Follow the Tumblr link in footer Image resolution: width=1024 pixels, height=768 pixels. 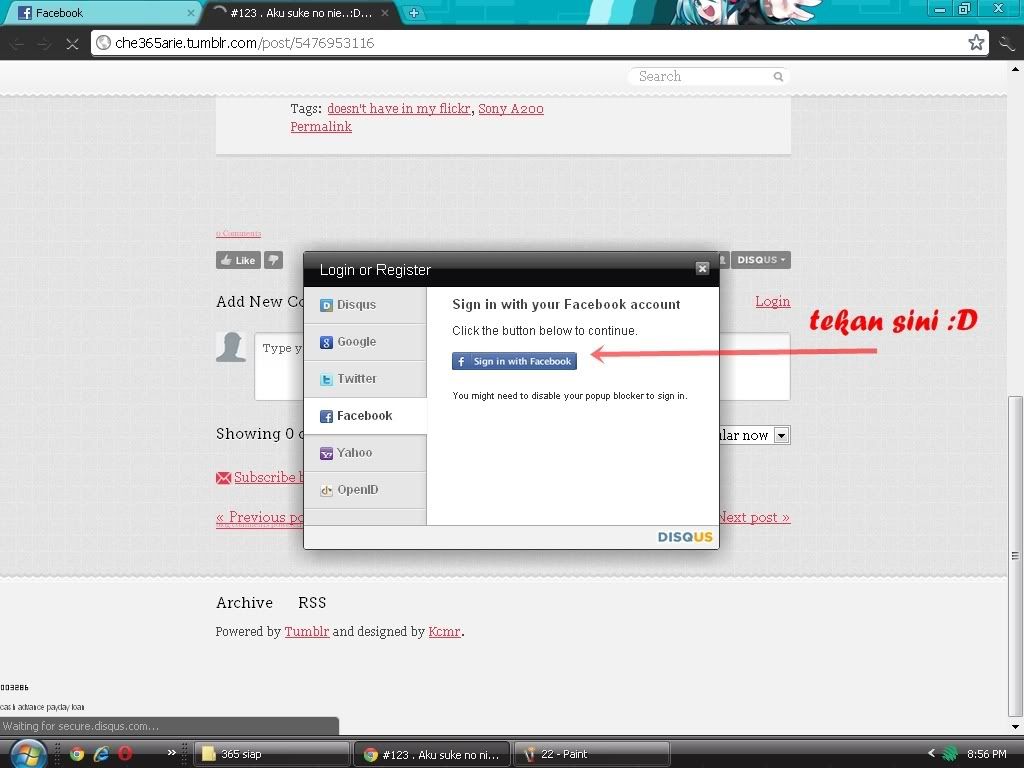[x=307, y=632]
